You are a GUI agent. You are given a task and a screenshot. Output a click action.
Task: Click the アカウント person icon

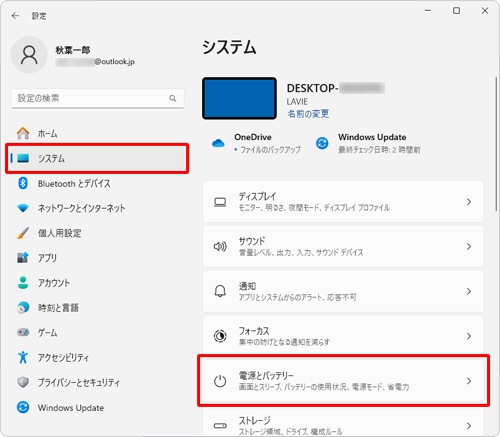(x=23, y=283)
